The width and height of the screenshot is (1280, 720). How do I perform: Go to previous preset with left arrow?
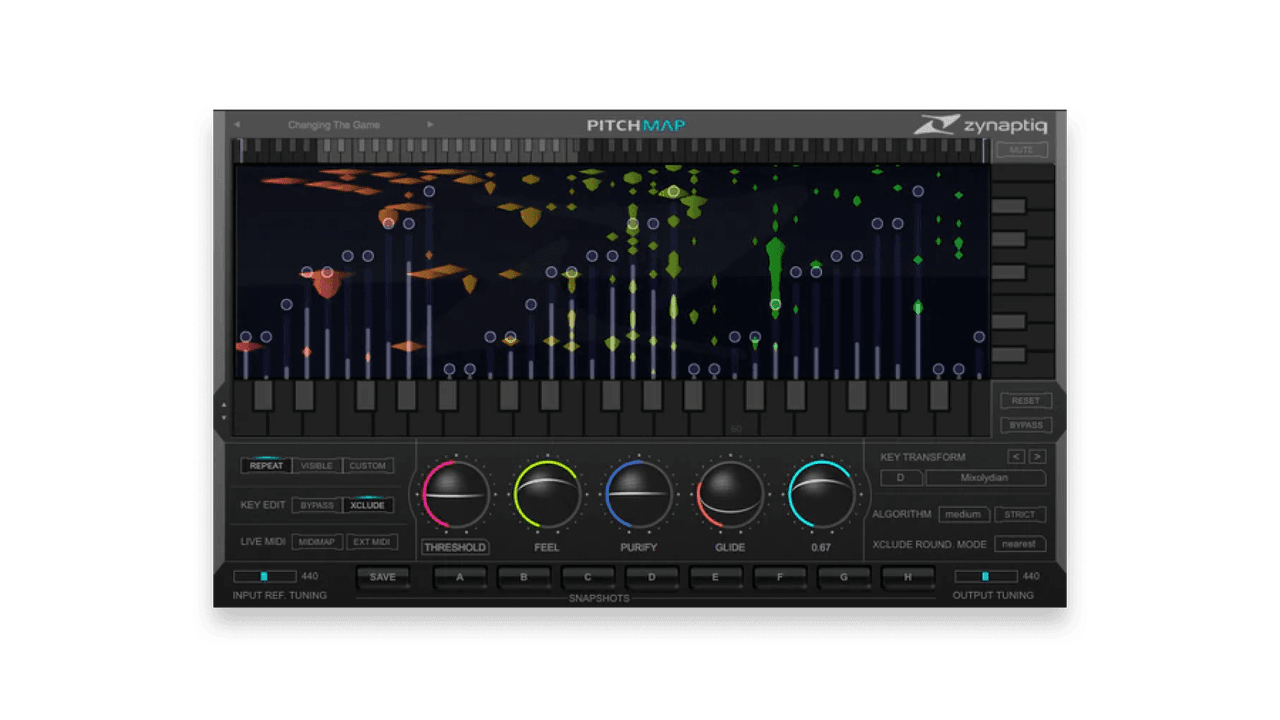(x=237, y=124)
